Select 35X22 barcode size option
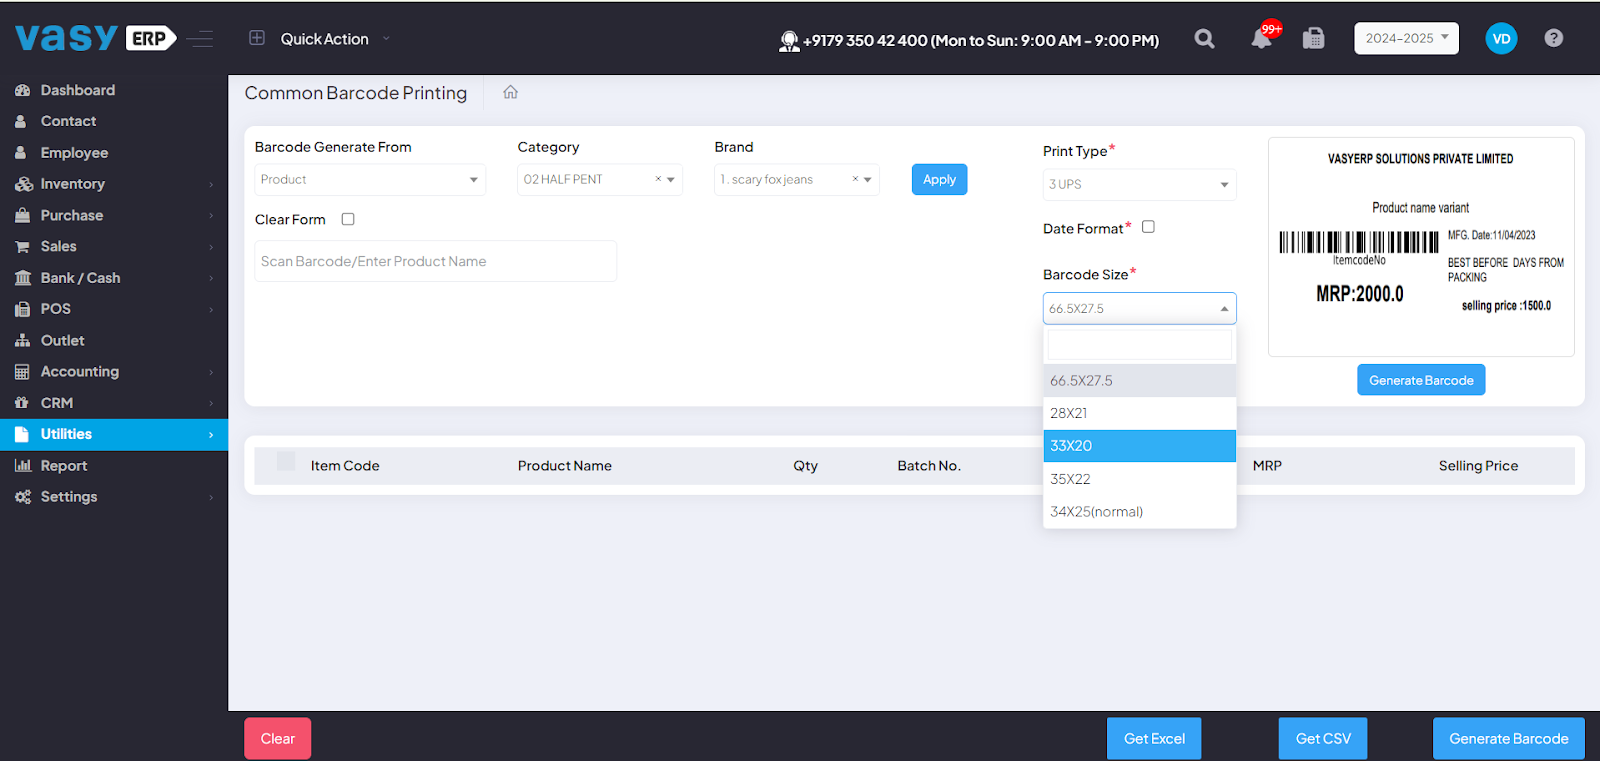 click(x=1140, y=479)
